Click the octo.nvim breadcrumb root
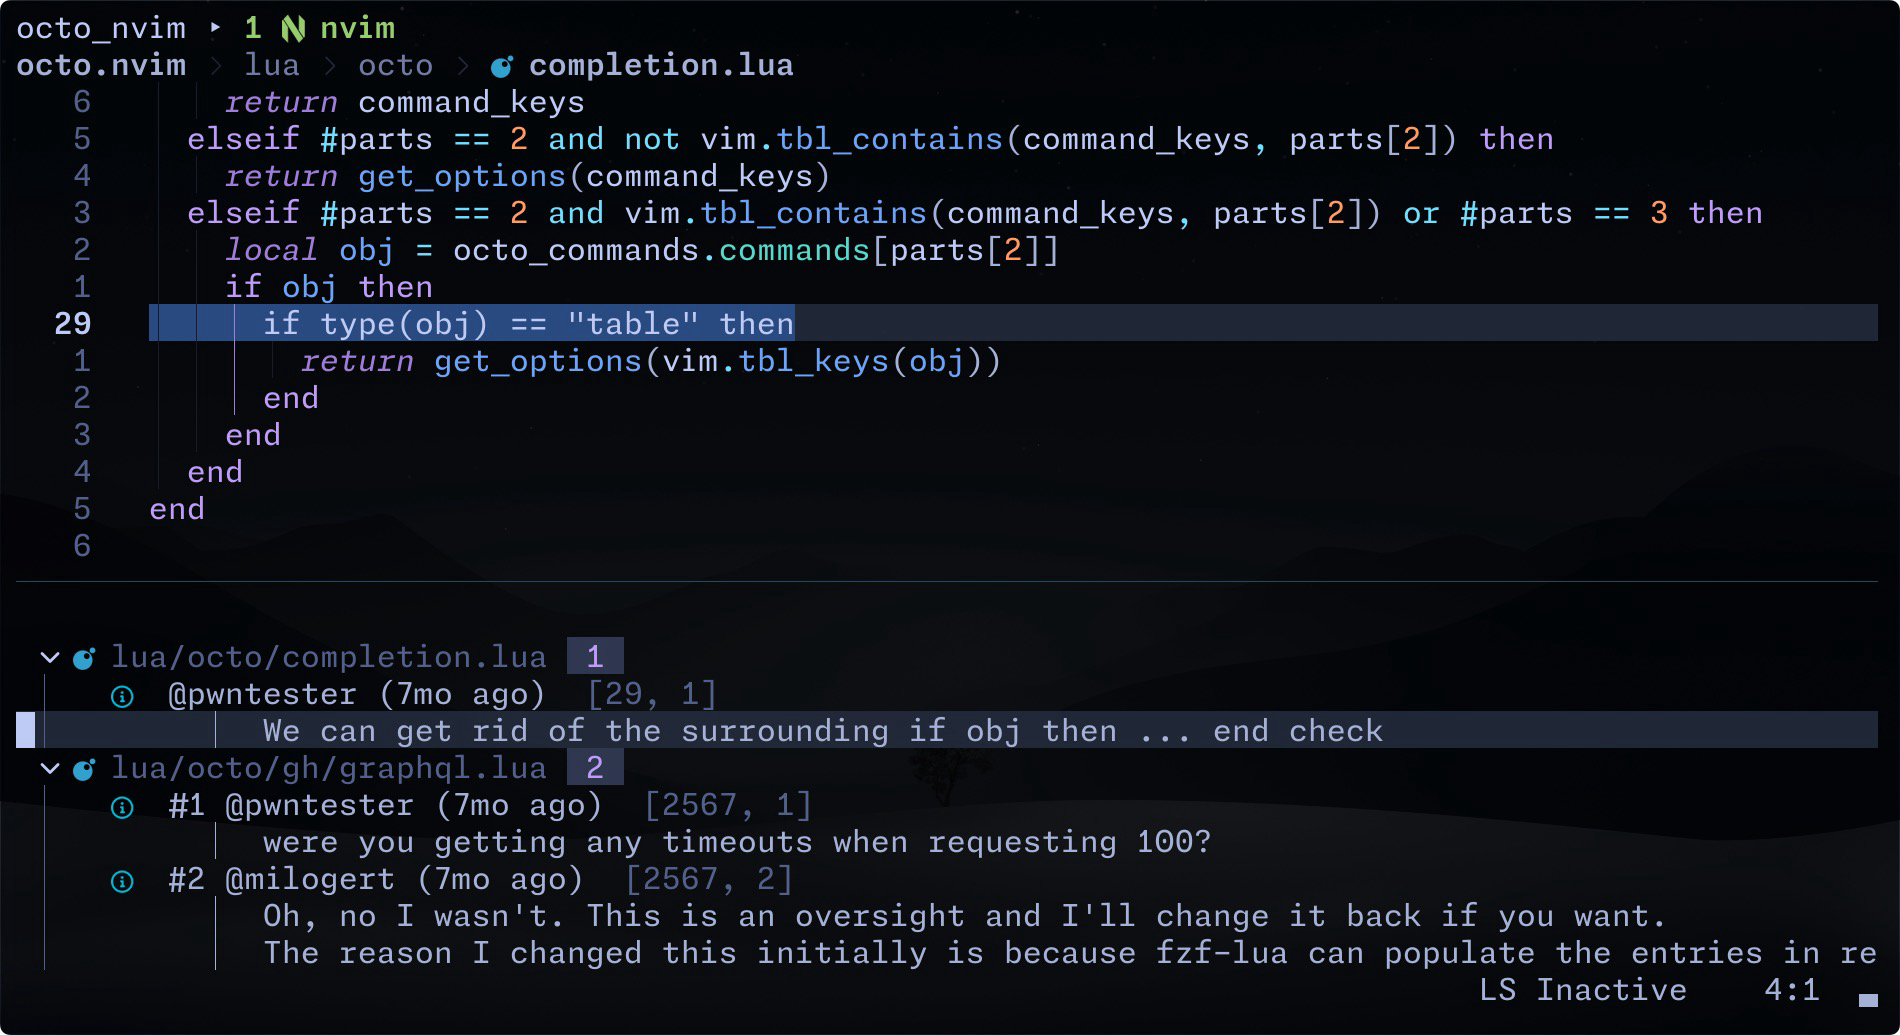The width and height of the screenshot is (1900, 1035). pos(101,66)
